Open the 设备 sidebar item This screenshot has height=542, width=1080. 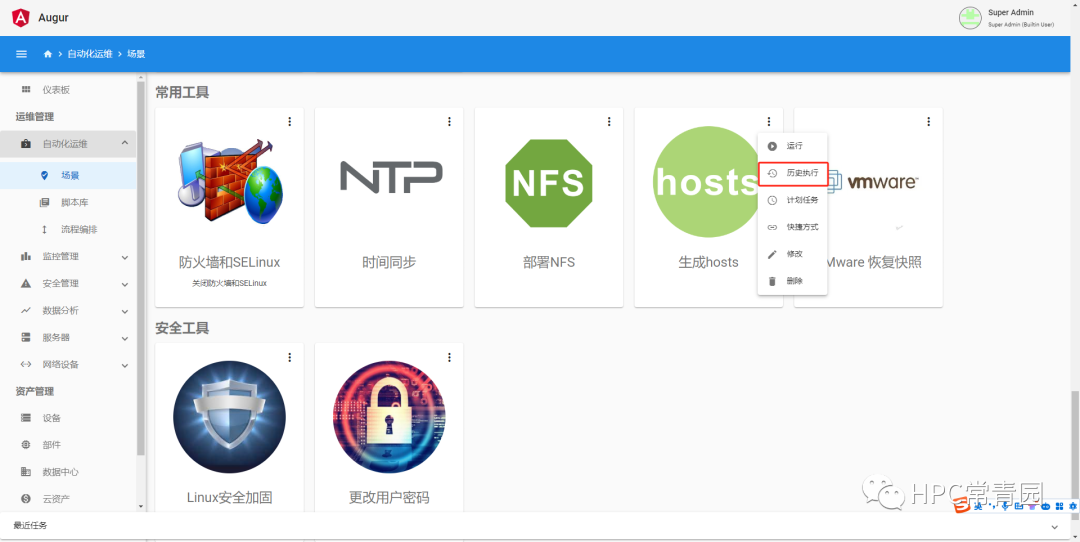click(x=68, y=418)
